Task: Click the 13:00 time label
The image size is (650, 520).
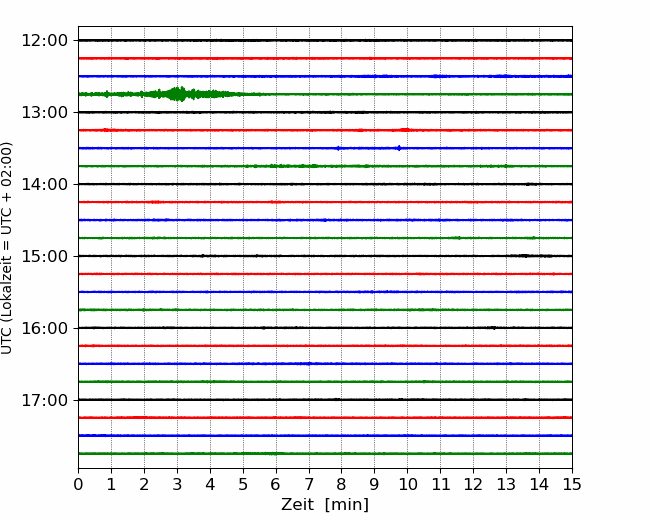Action: [x=44, y=112]
